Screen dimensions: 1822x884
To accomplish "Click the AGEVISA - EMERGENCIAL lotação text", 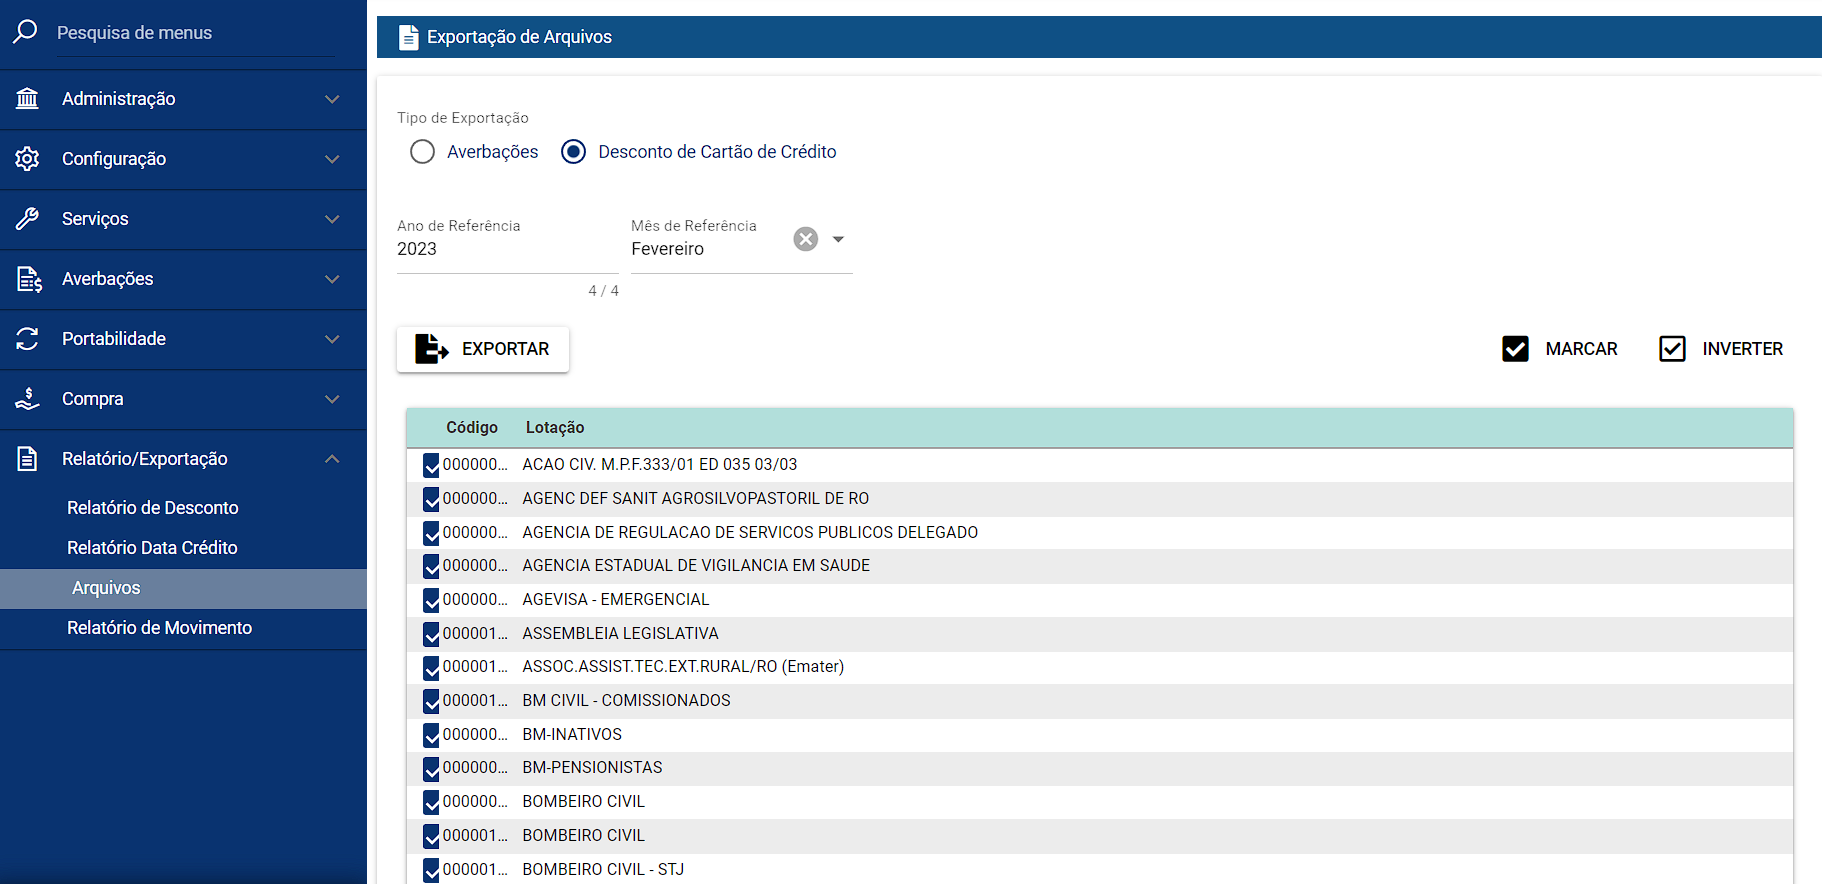I will click(616, 600).
